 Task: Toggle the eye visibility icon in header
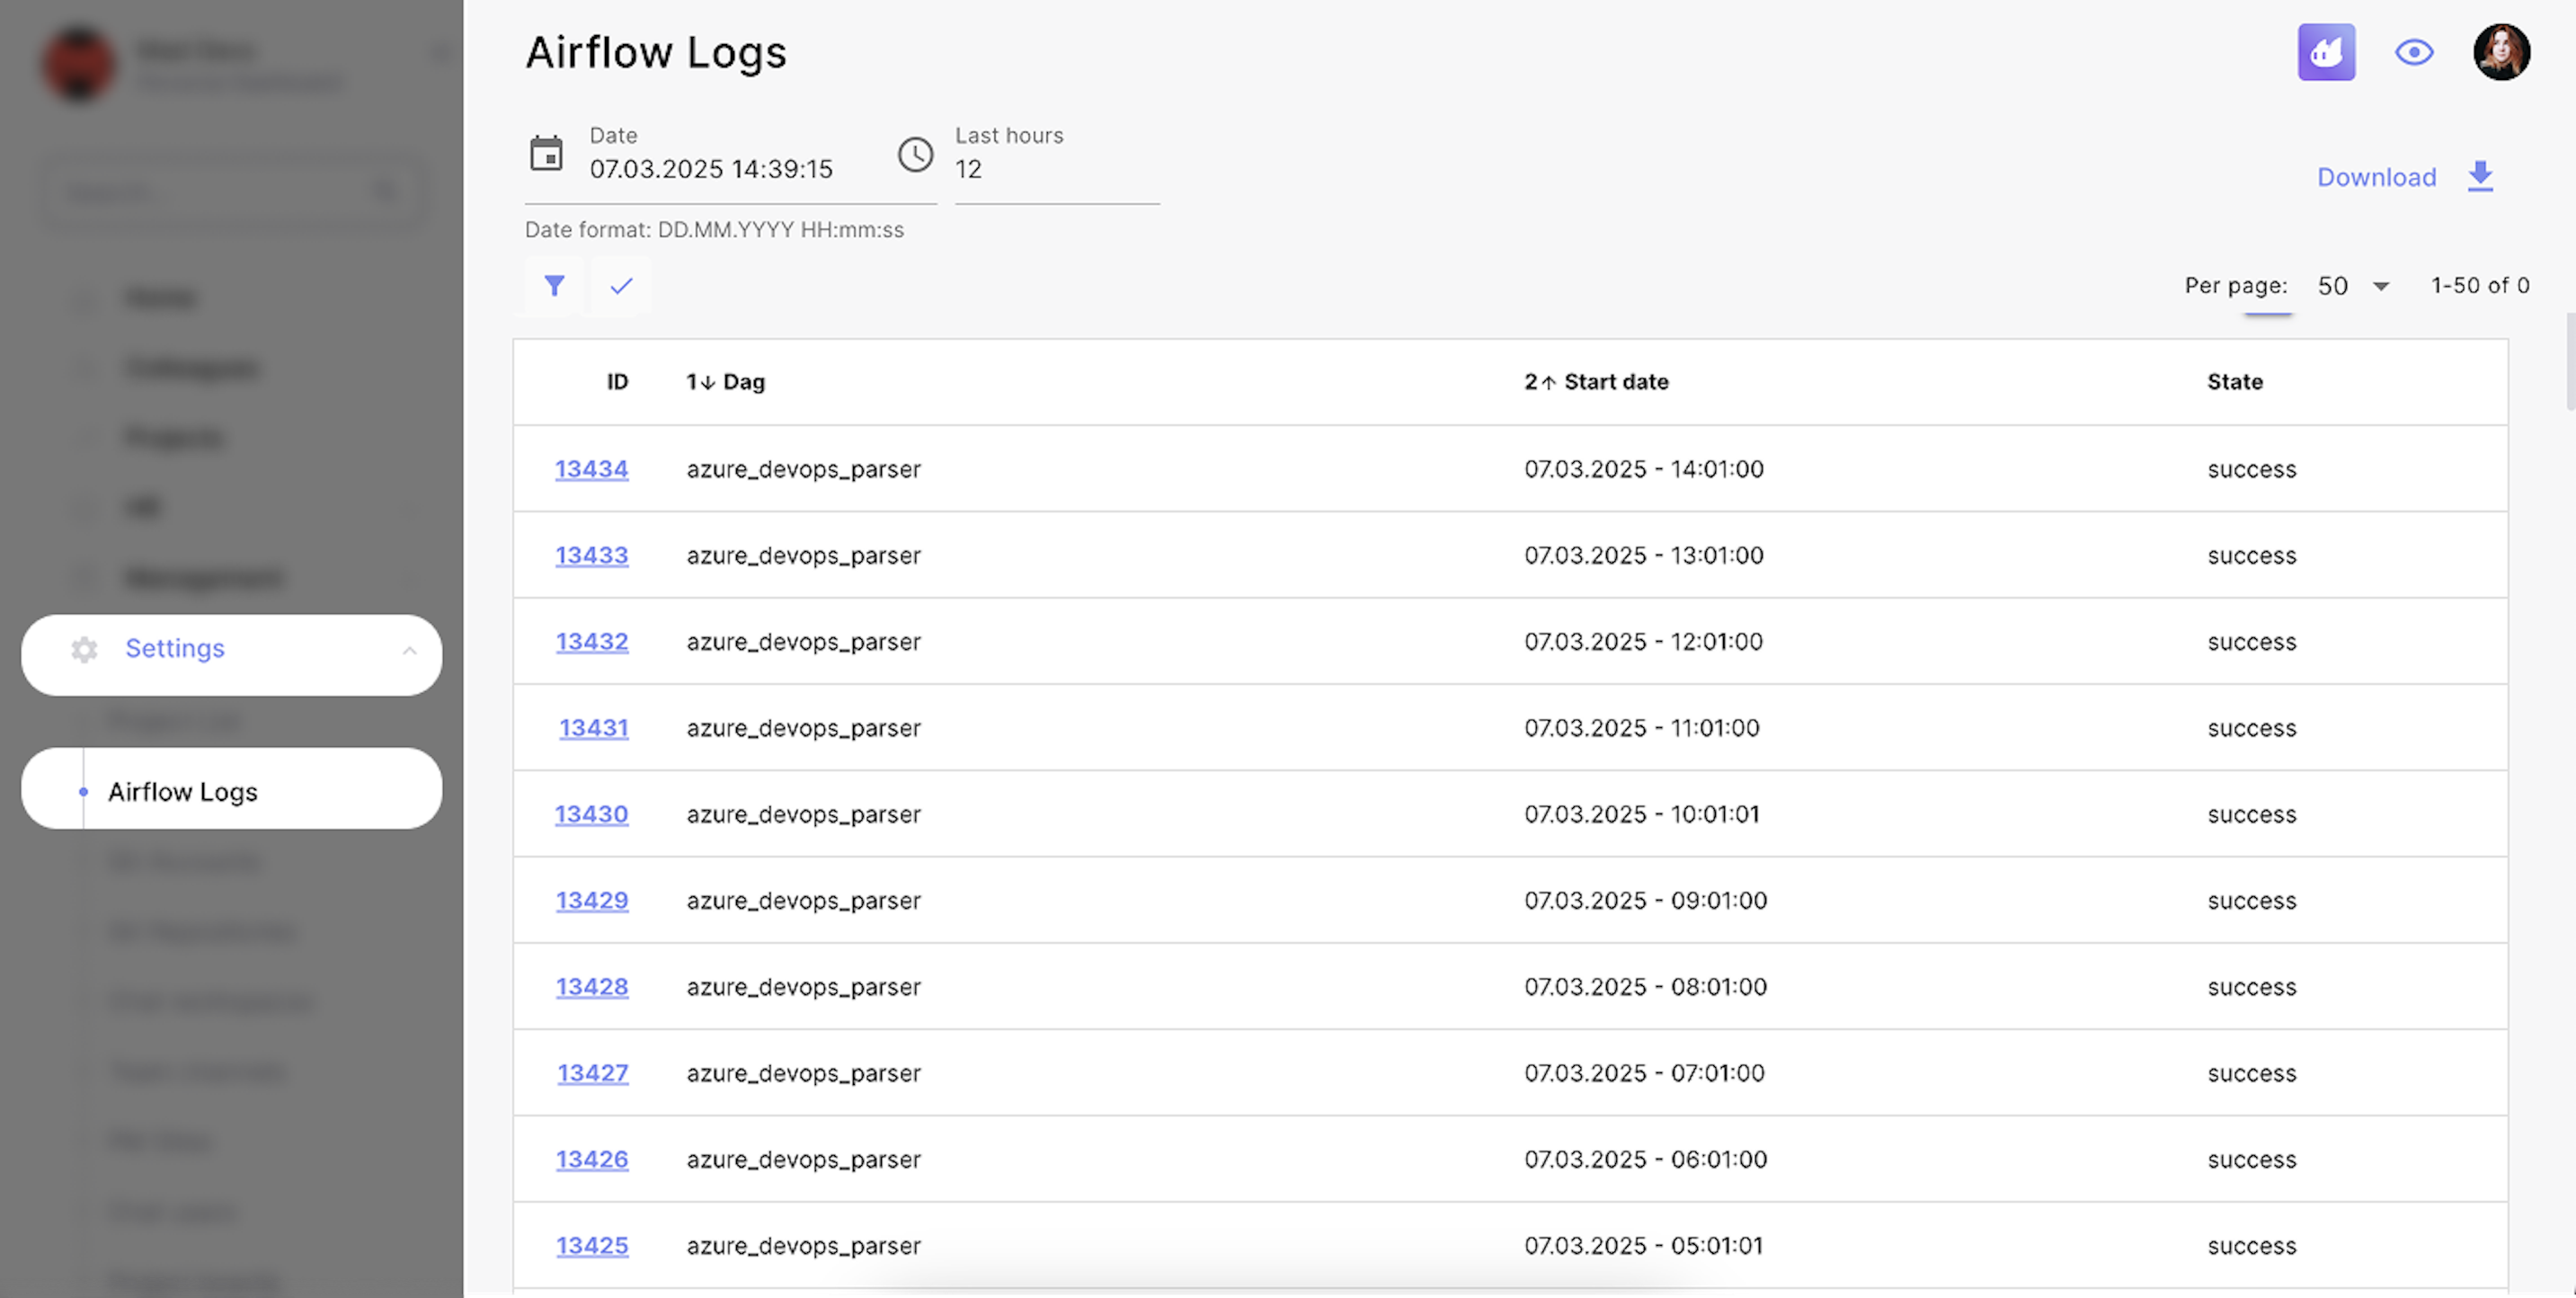point(2414,52)
